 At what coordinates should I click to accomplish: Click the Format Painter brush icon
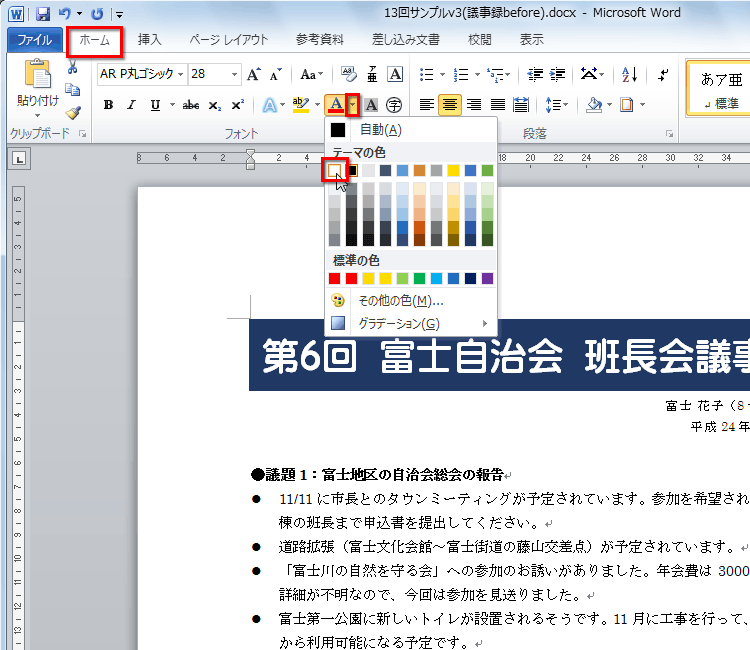point(73,112)
